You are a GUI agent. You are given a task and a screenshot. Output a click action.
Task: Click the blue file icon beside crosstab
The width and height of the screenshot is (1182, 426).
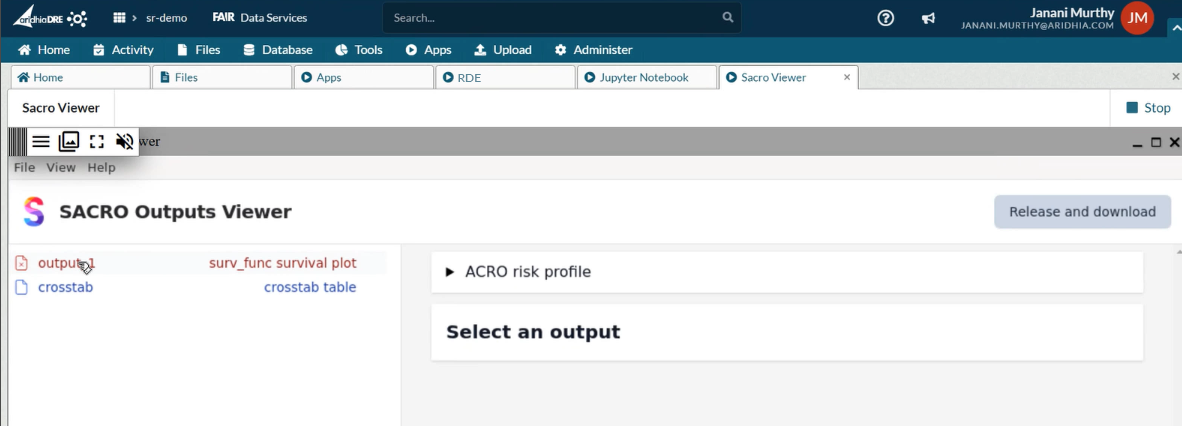pos(21,287)
